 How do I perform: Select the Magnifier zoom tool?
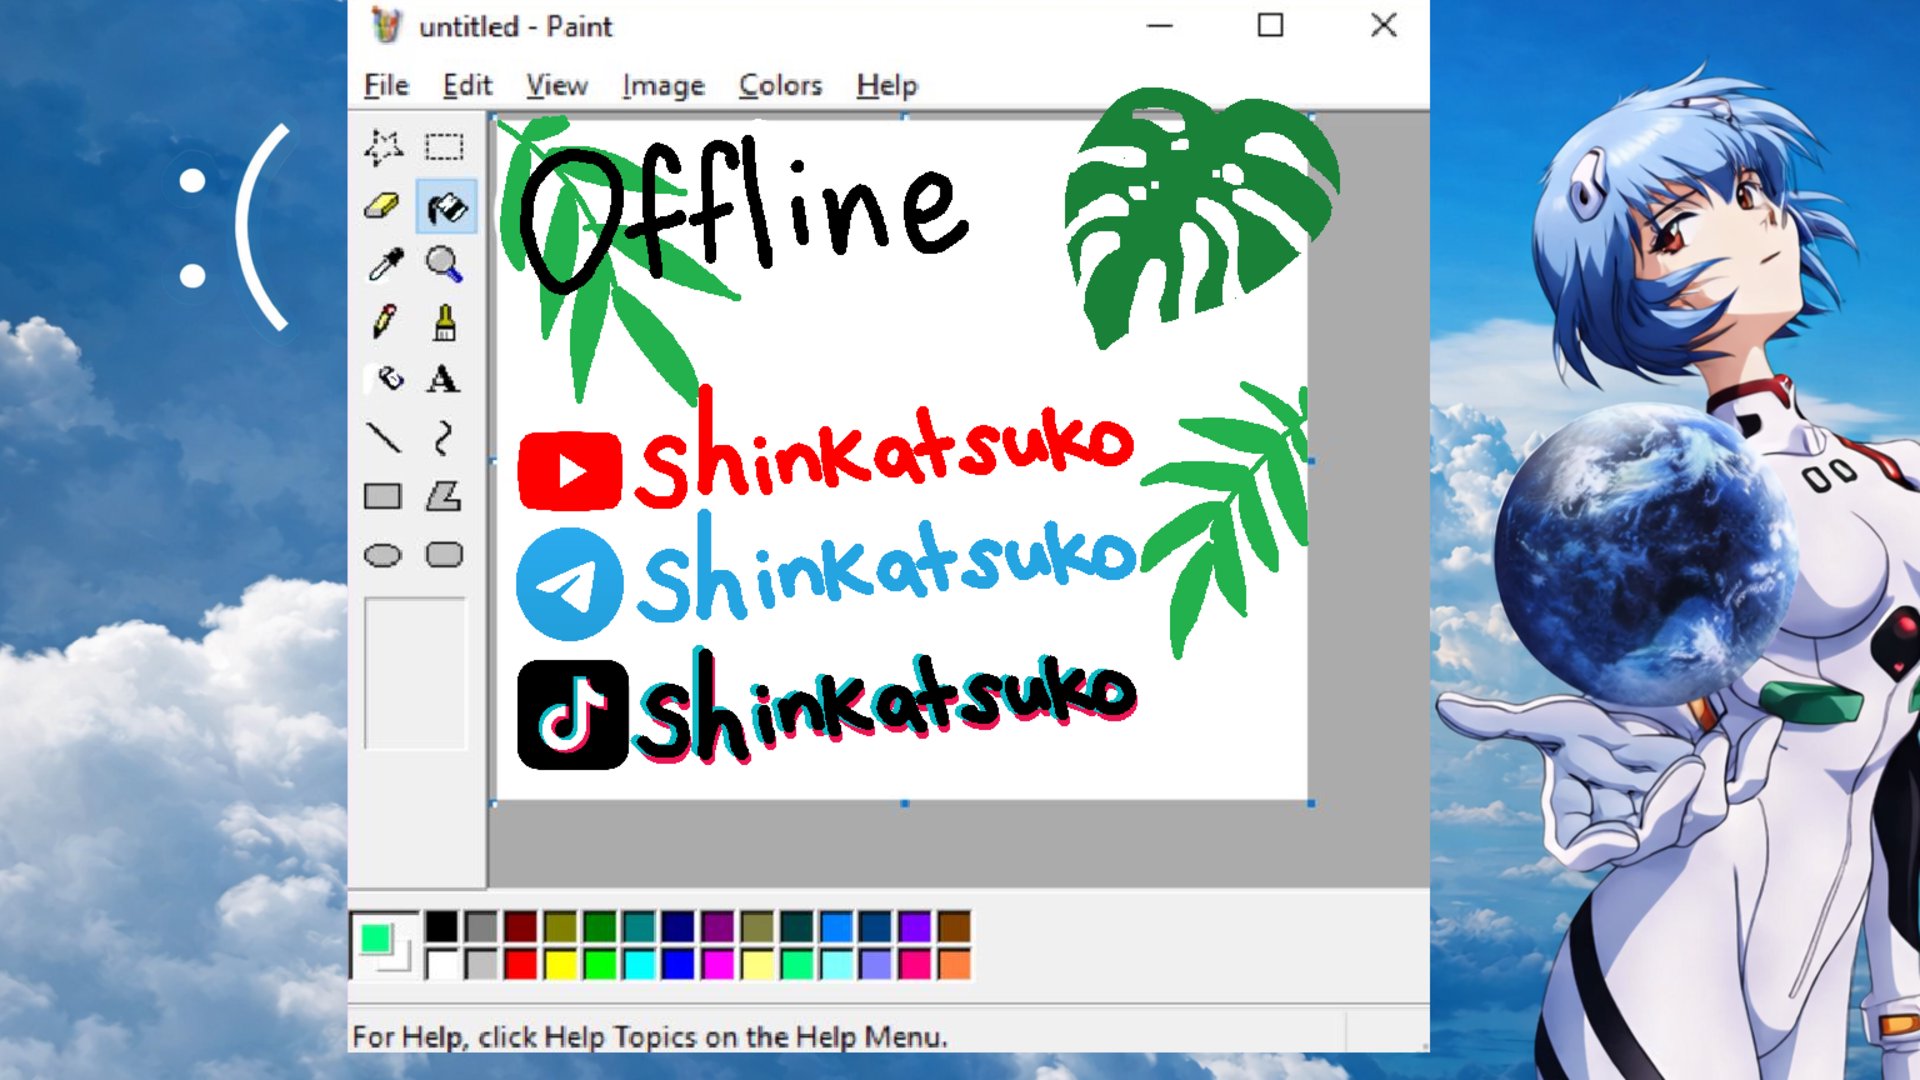444,264
